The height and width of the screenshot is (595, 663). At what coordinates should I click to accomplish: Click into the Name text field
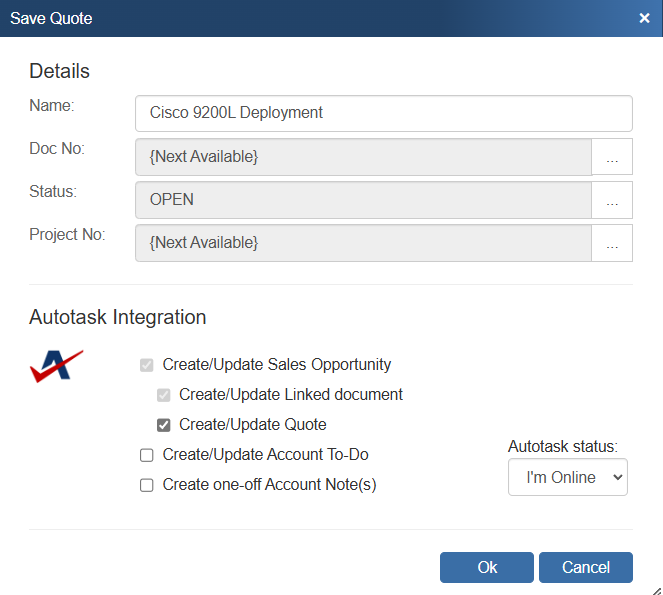(383, 113)
